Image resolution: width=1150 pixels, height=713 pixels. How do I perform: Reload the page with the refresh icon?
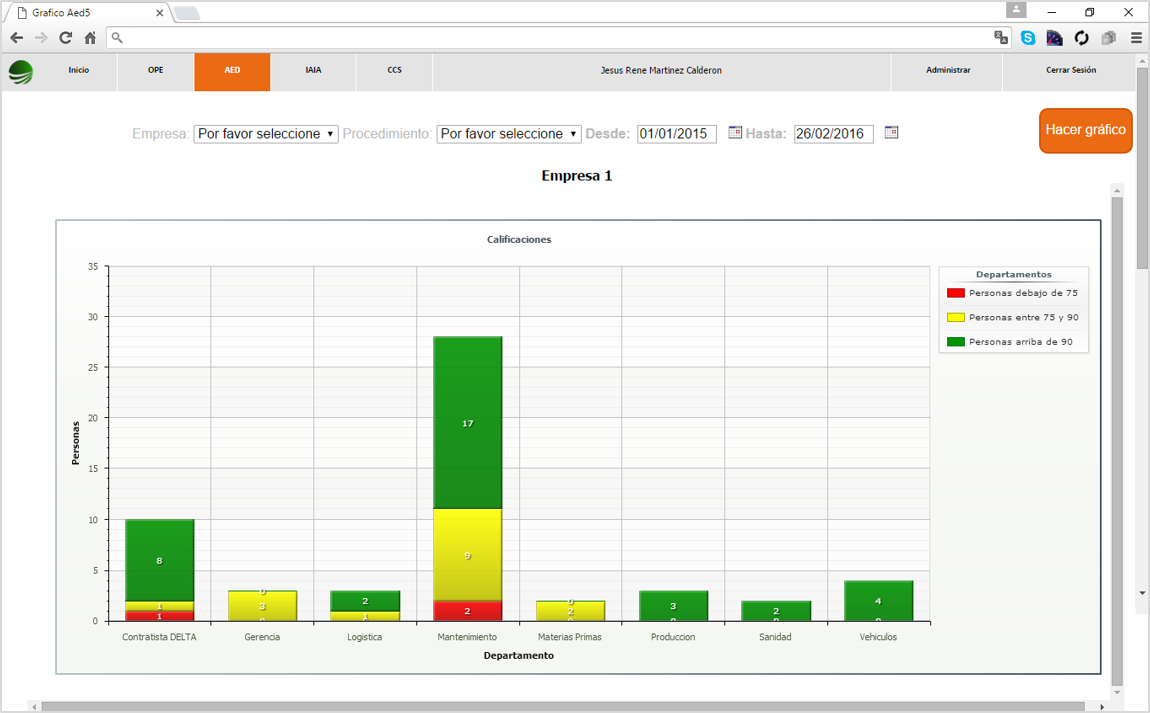coord(65,37)
